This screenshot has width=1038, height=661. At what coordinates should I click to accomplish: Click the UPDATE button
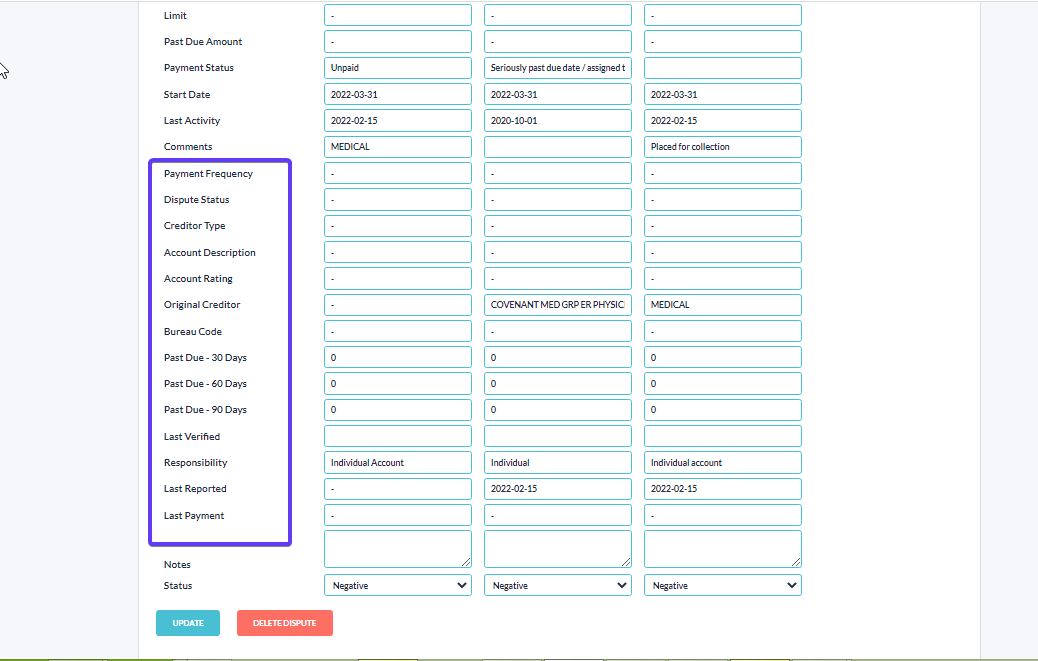[x=187, y=623]
